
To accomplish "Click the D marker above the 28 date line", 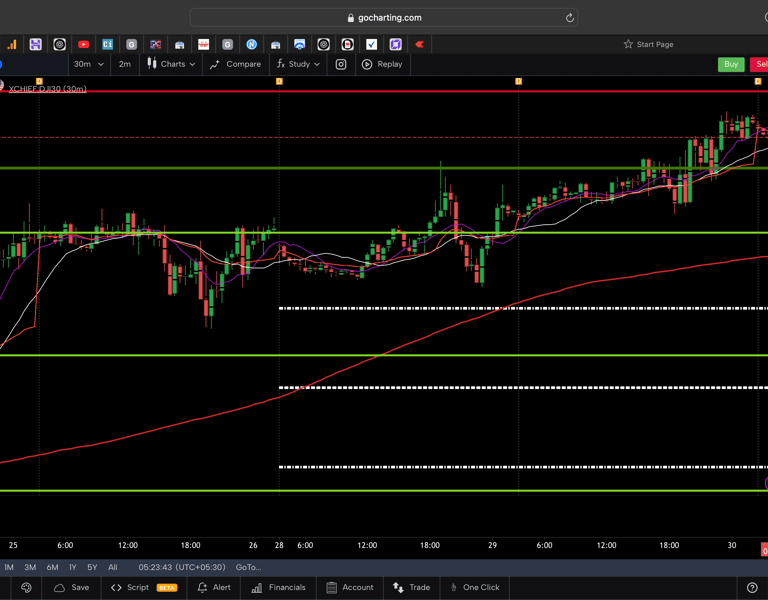I will pos(279,81).
